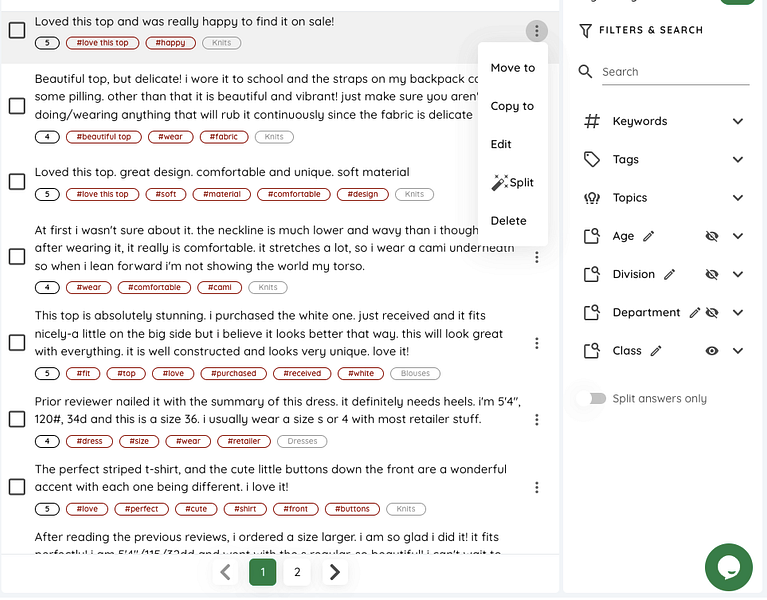Click the next page arrow button
This screenshot has height=600, width=767.
[335, 572]
